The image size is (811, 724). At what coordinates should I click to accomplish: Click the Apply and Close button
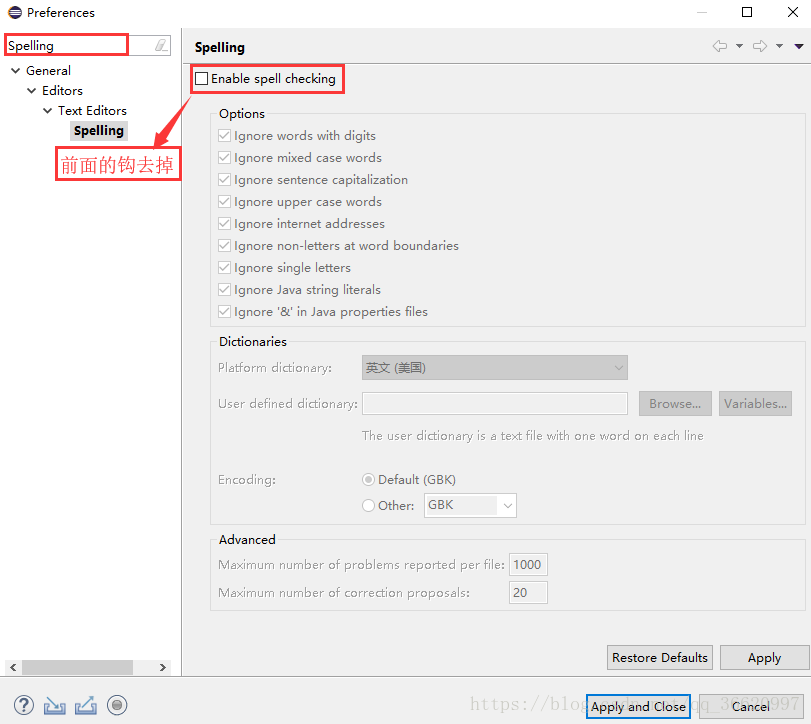click(638, 706)
